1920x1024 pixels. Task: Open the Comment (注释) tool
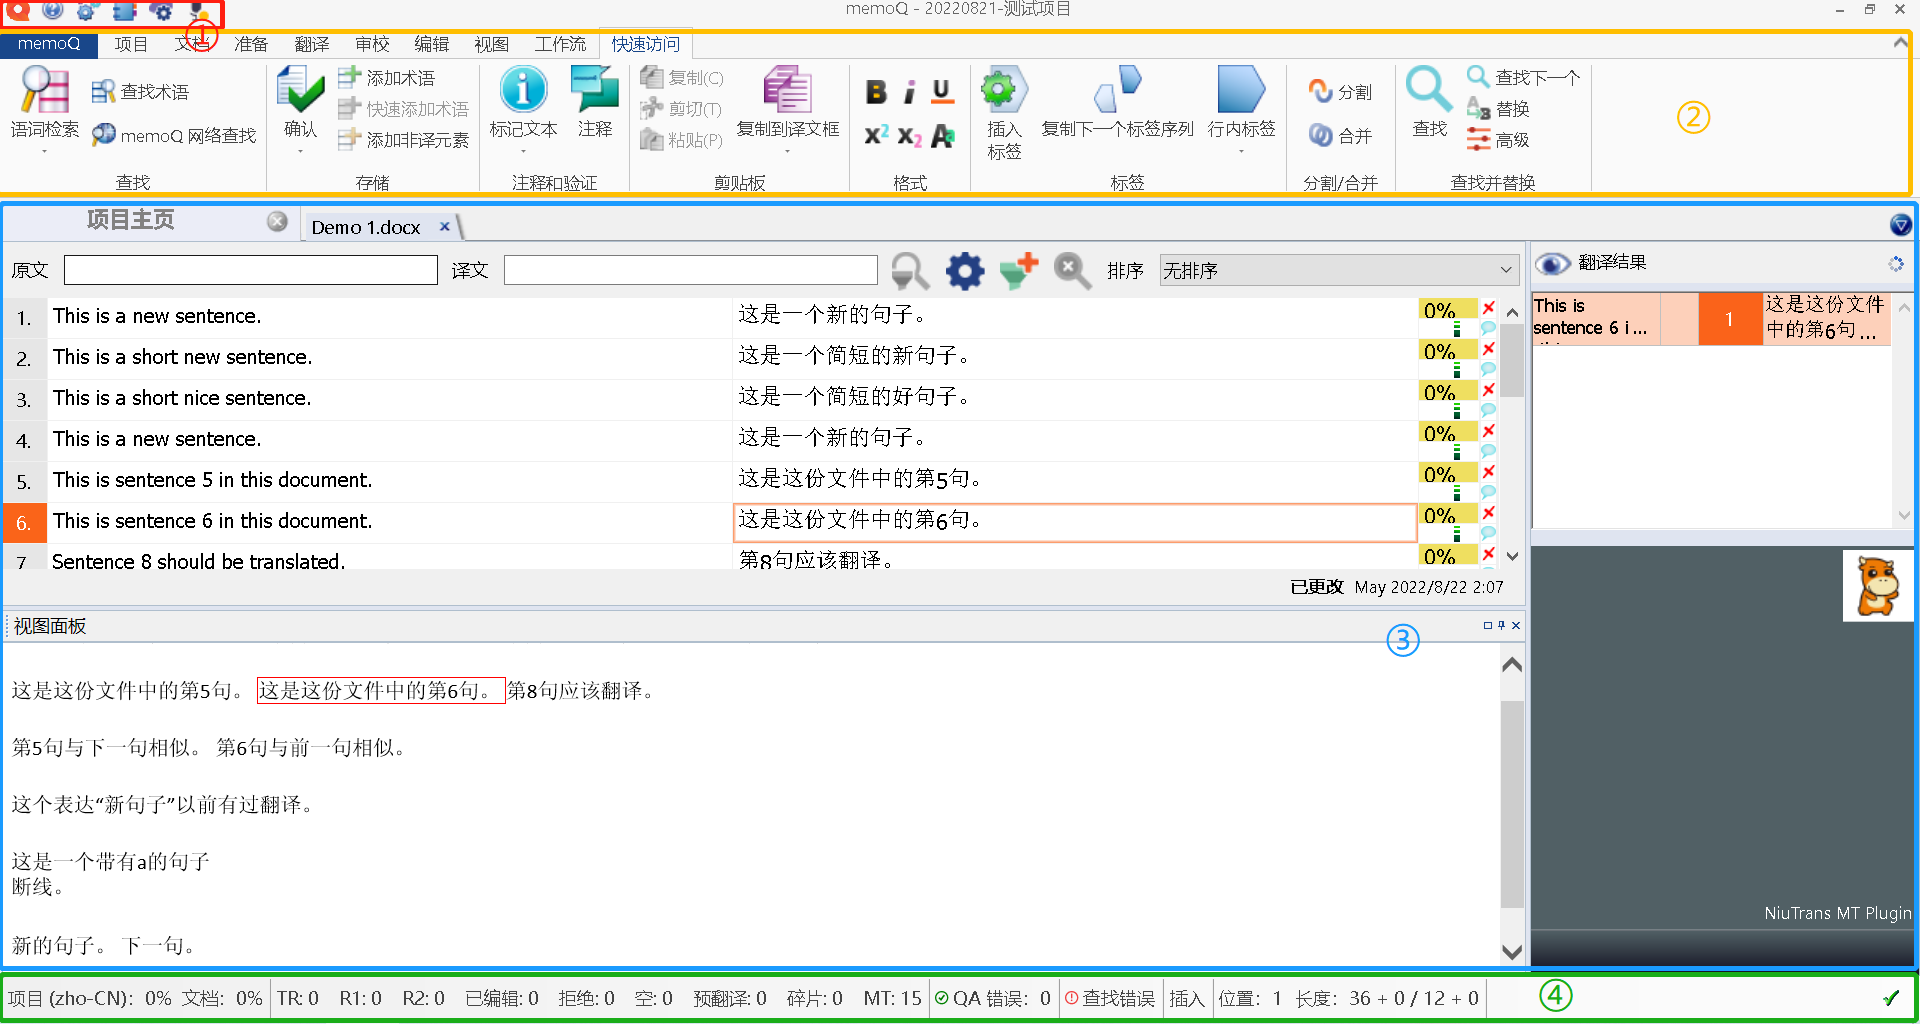click(x=595, y=90)
